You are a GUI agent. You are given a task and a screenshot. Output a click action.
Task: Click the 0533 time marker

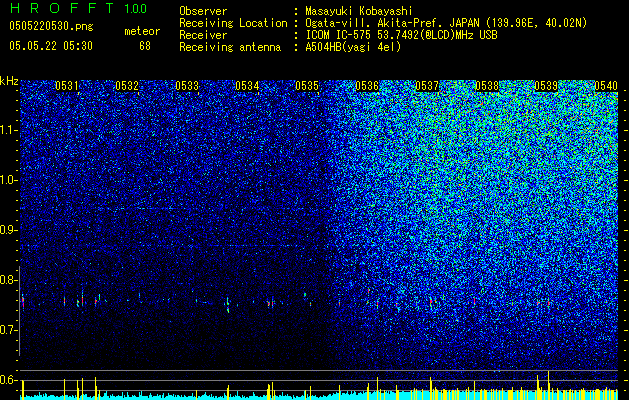187,86
